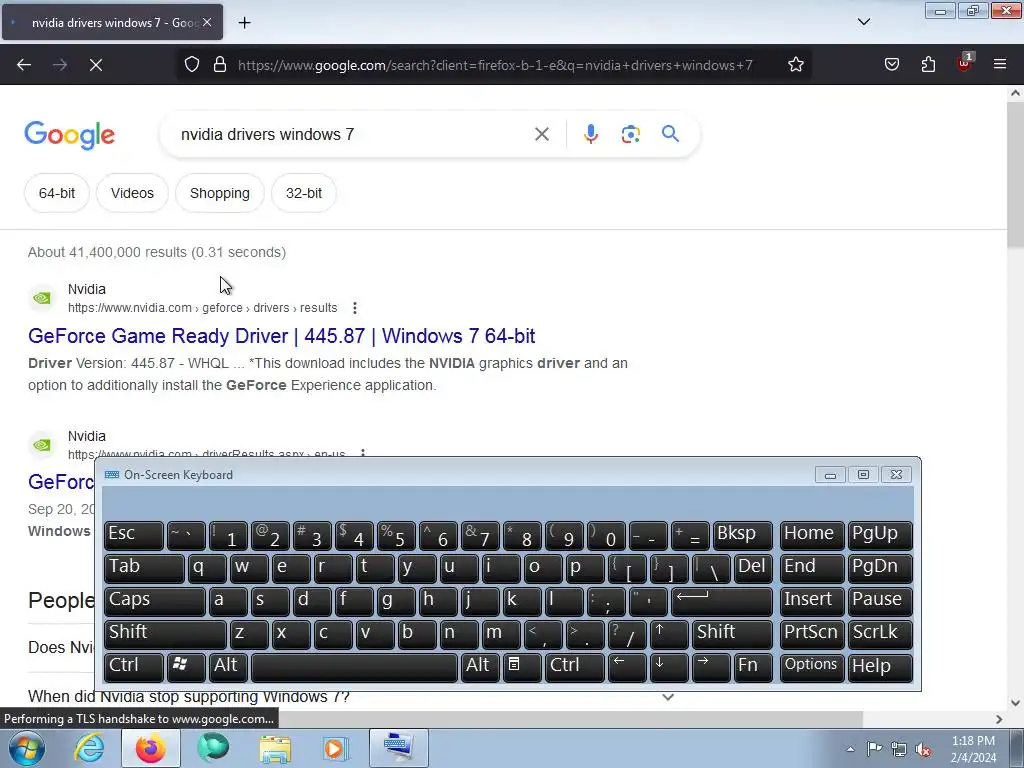Click the horizontal scrollbar at page bottom
This screenshot has height=768, width=1024.
tap(571, 719)
